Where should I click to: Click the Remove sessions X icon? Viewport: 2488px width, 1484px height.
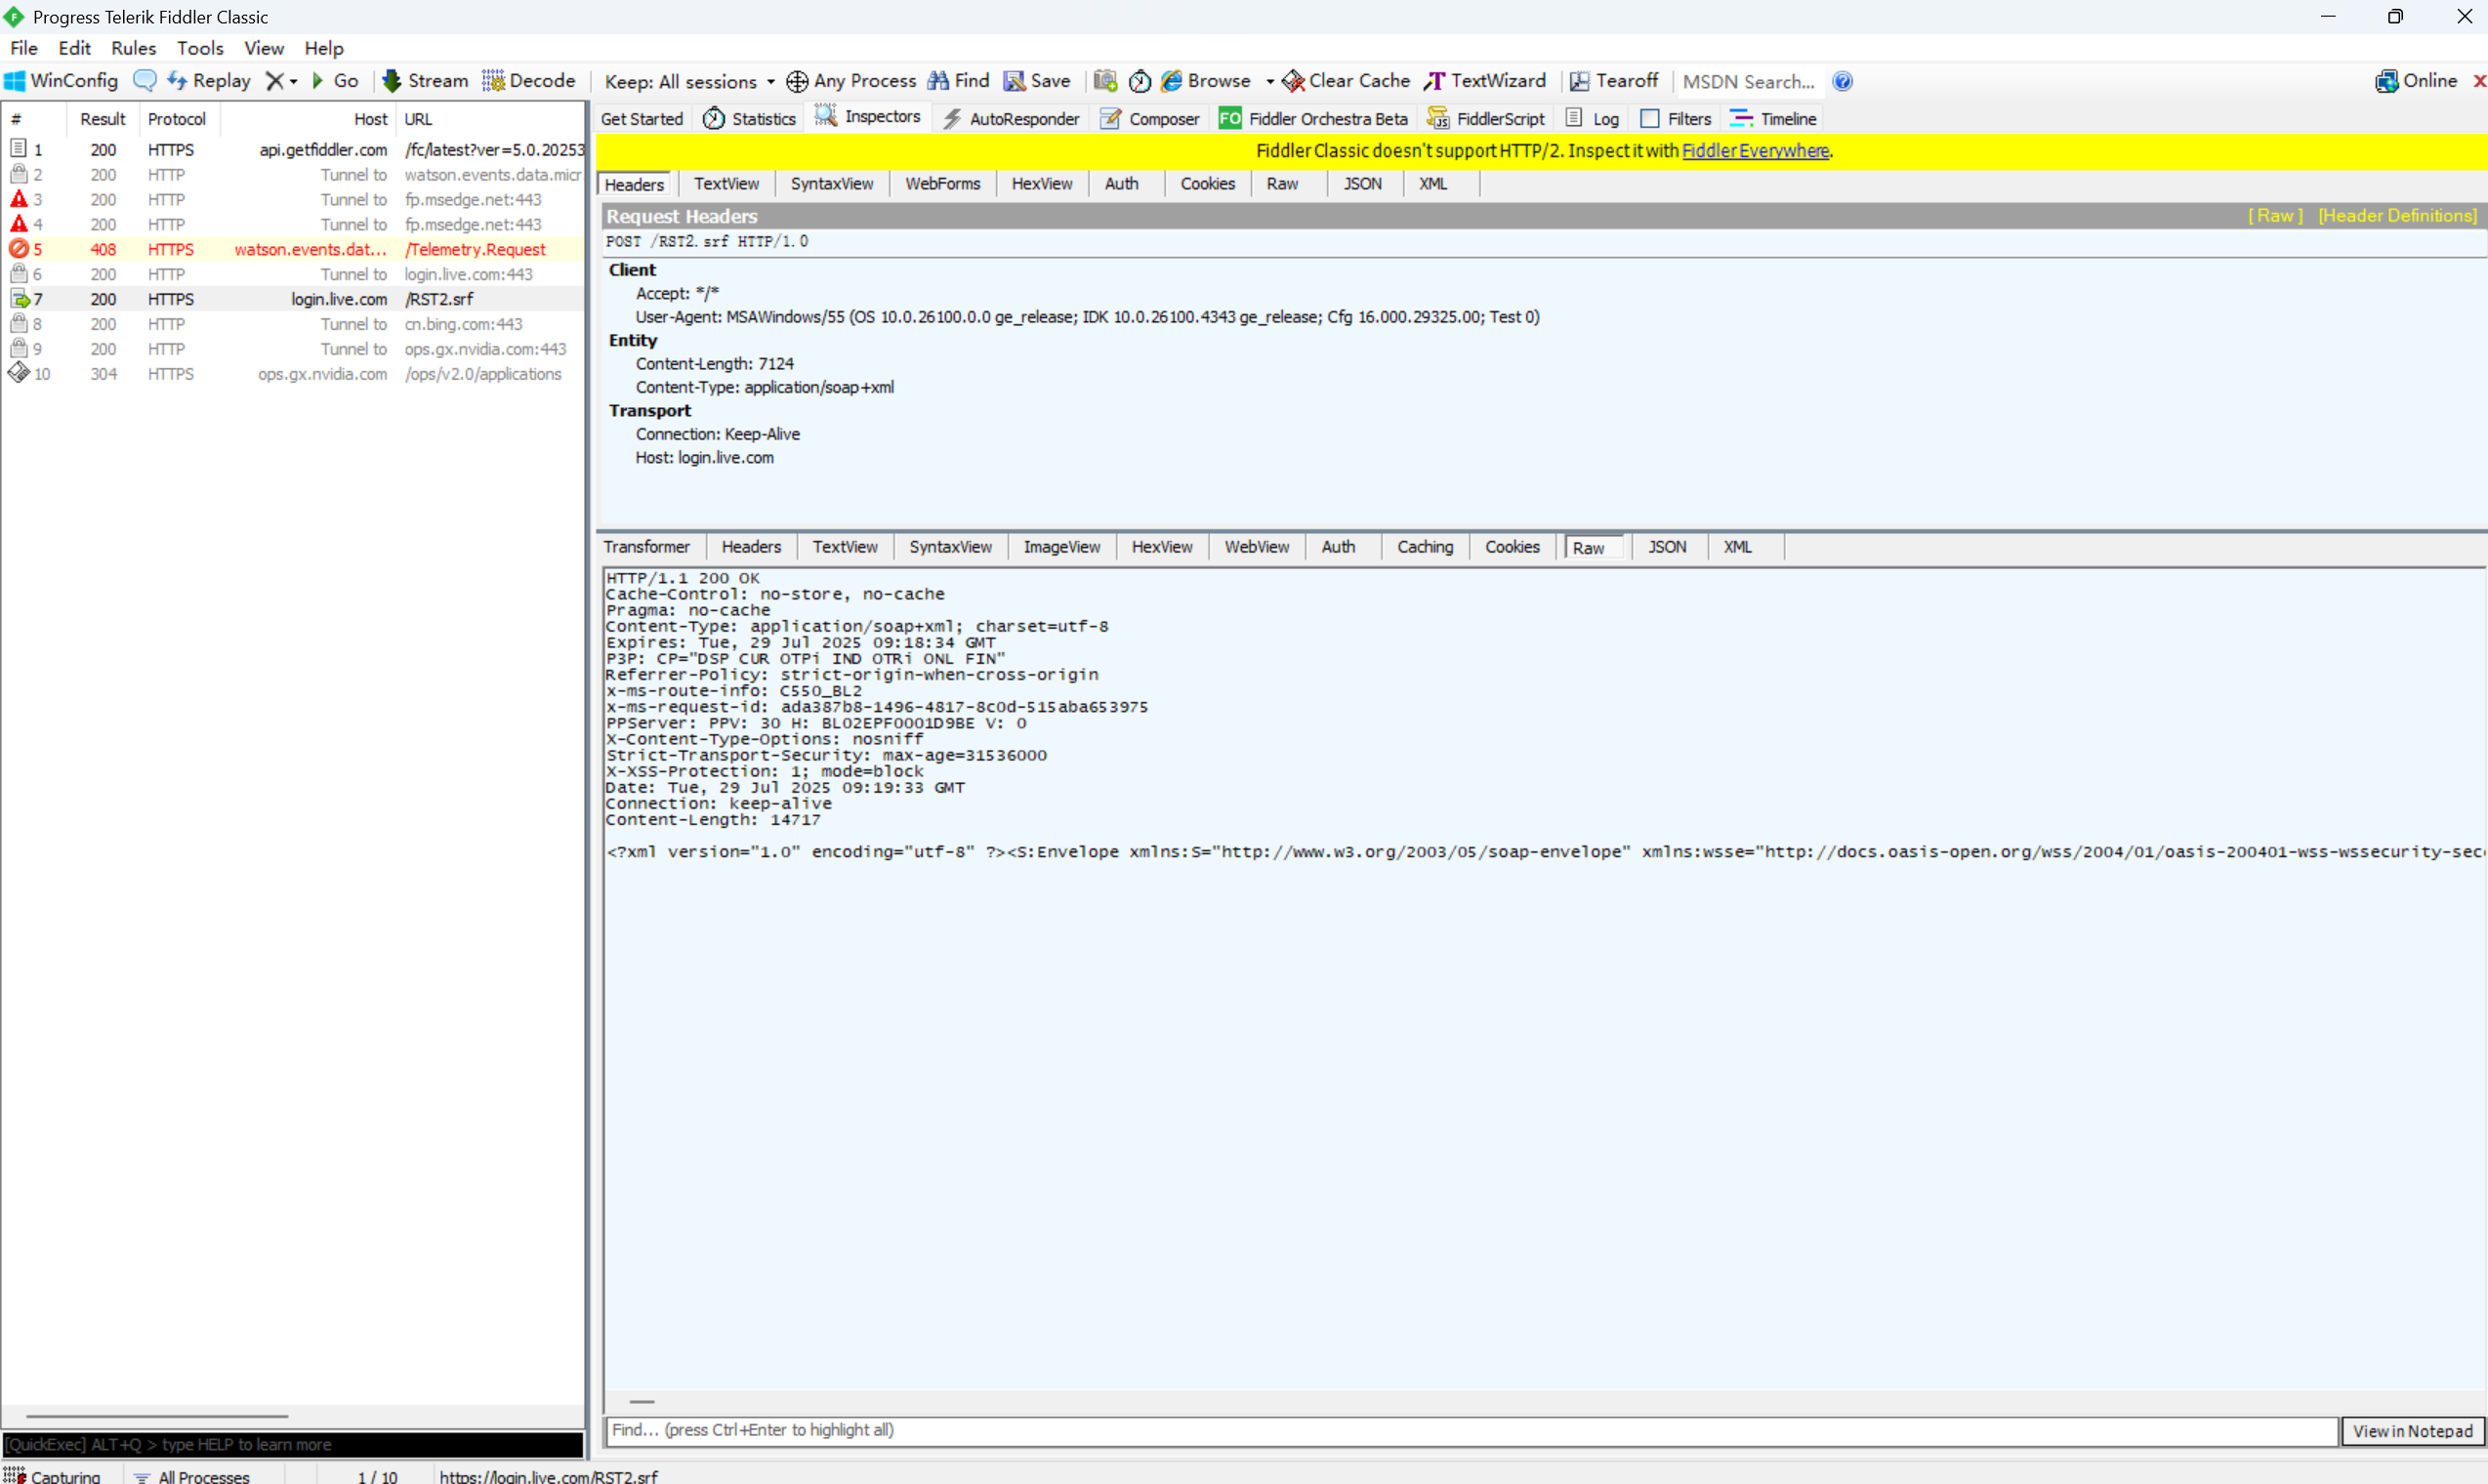[274, 81]
